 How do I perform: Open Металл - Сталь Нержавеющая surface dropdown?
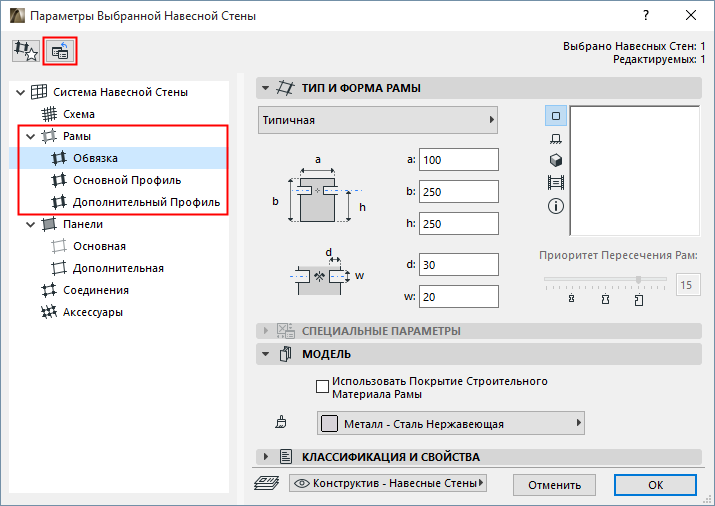[x=451, y=423]
